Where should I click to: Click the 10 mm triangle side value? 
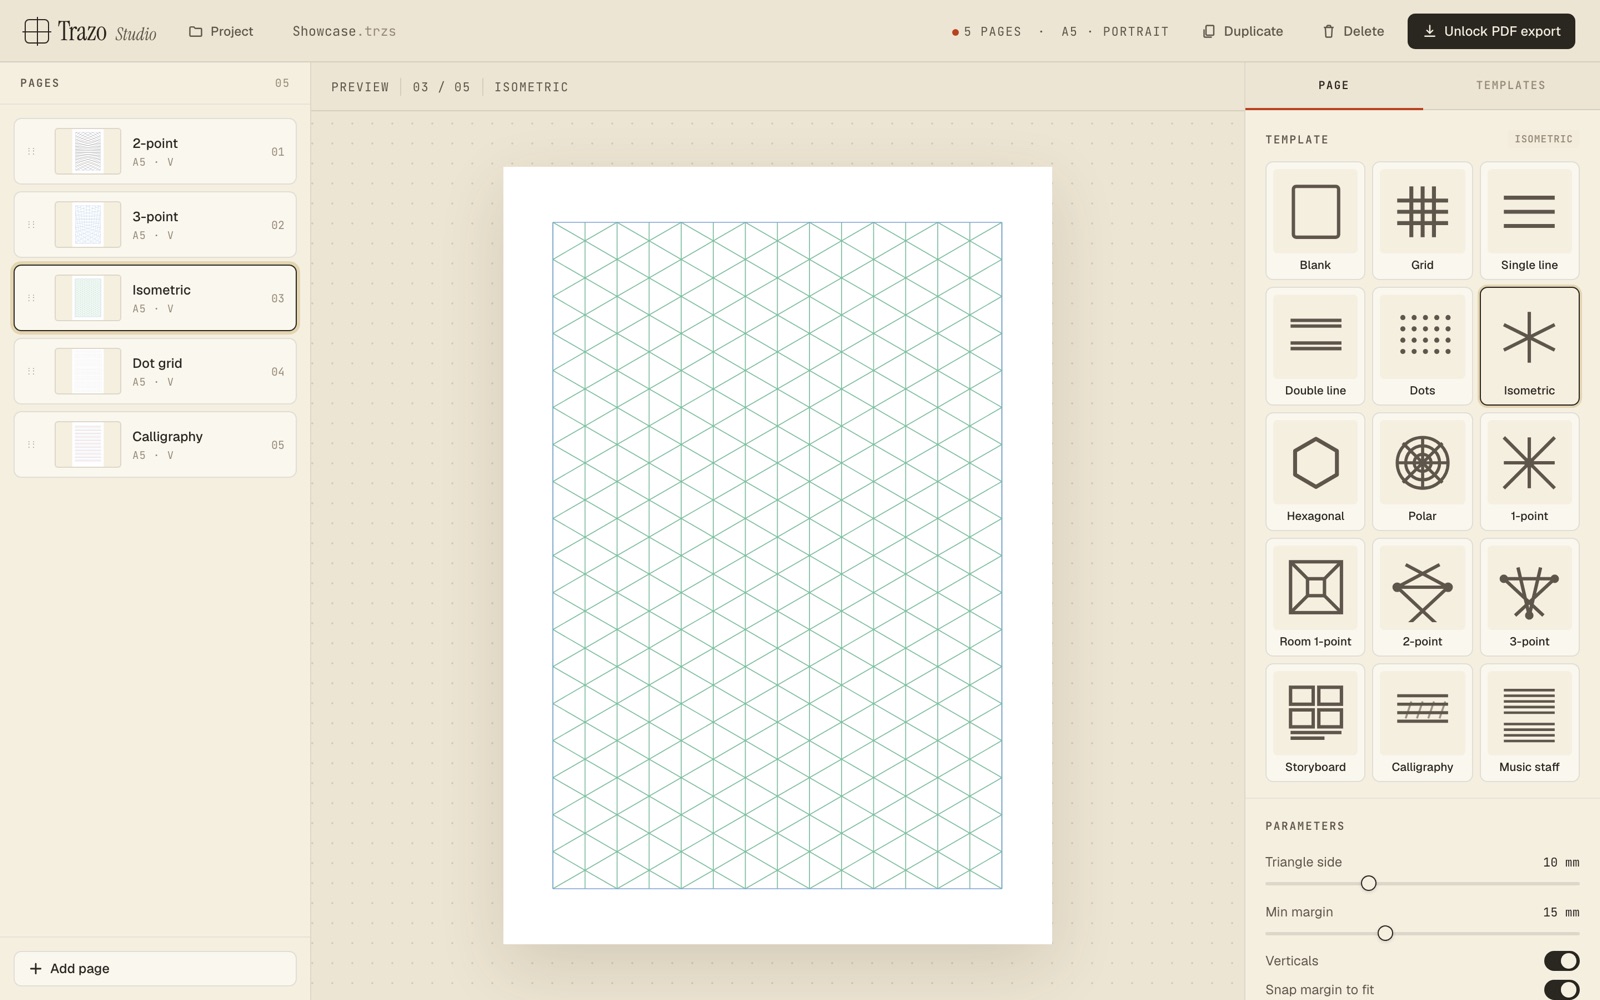(1560, 862)
